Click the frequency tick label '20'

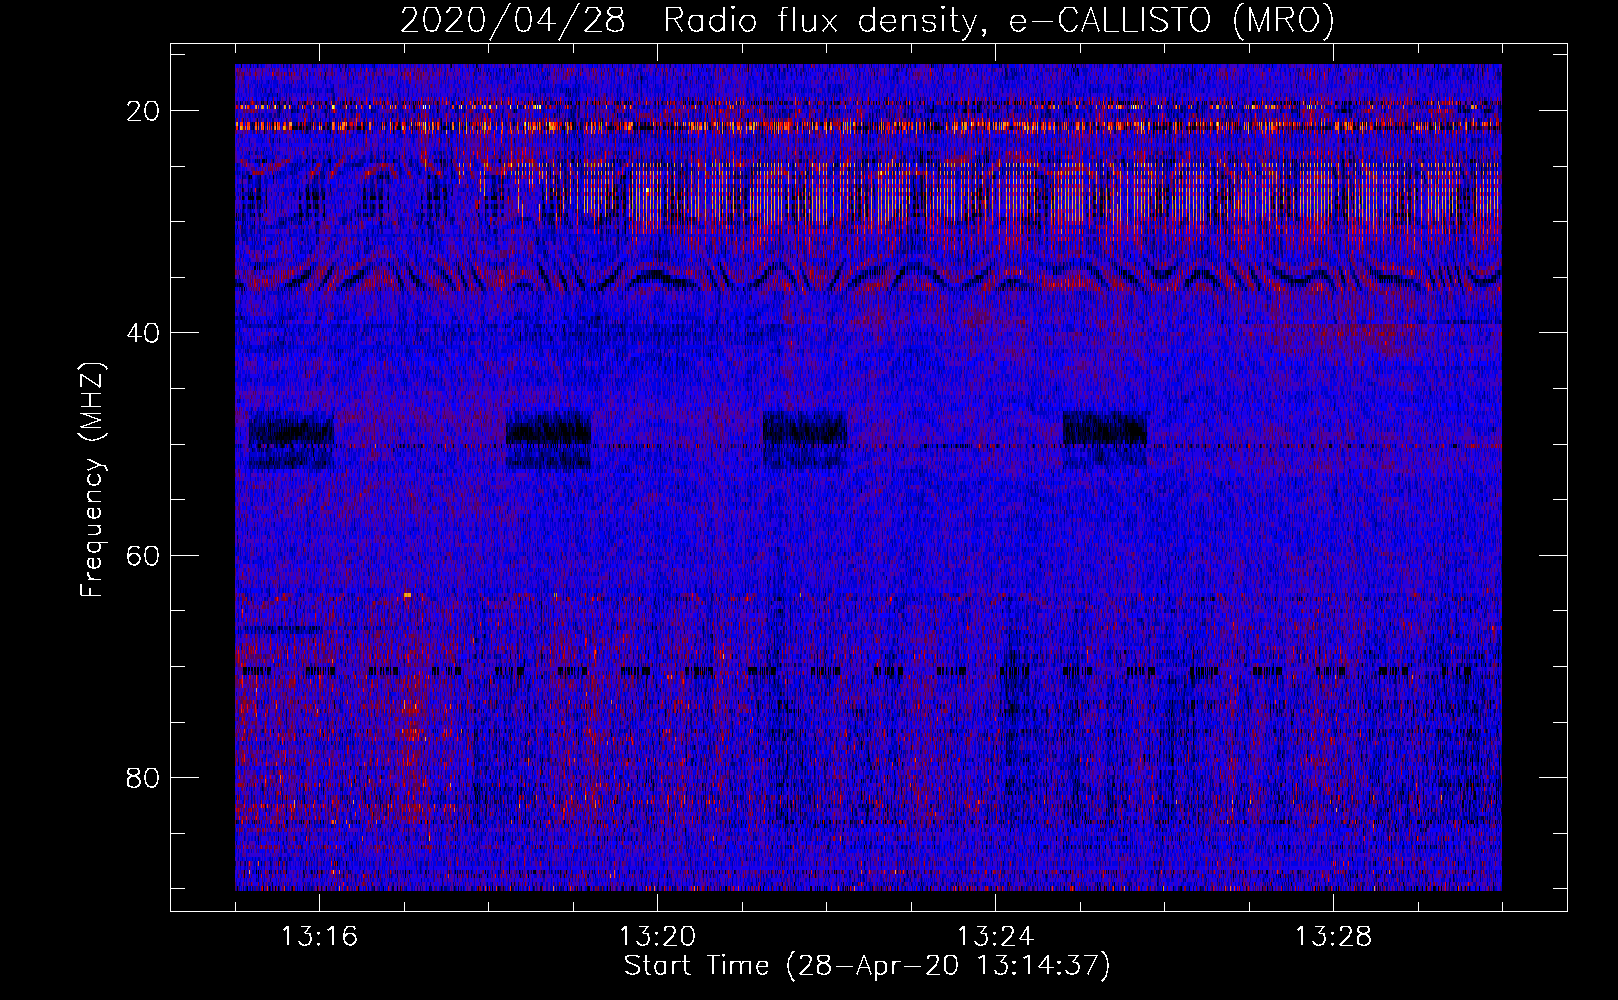click(x=144, y=110)
